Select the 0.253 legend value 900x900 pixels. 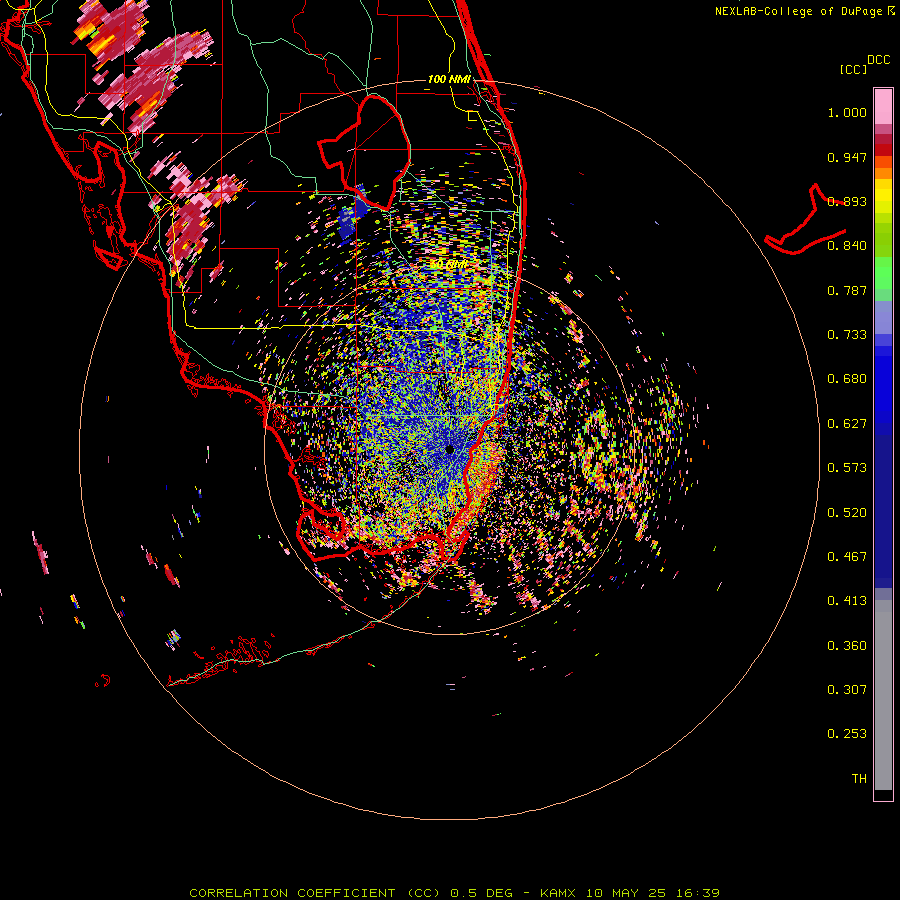click(x=847, y=734)
